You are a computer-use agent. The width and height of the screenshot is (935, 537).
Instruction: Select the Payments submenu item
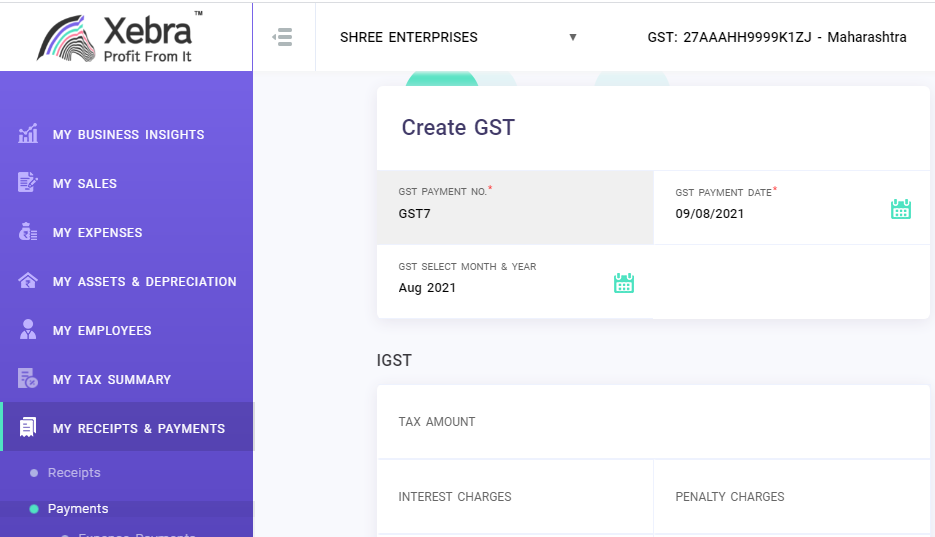click(x=78, y=509)
